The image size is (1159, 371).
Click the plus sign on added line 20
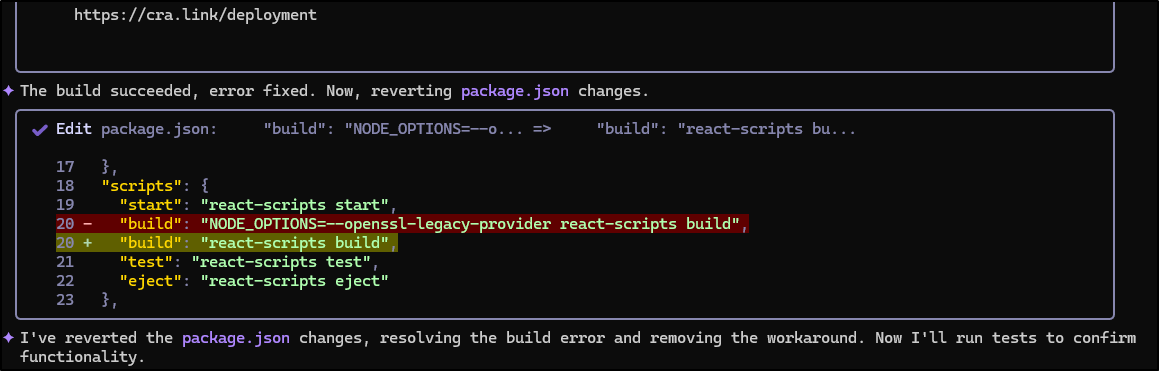point(87,242)
